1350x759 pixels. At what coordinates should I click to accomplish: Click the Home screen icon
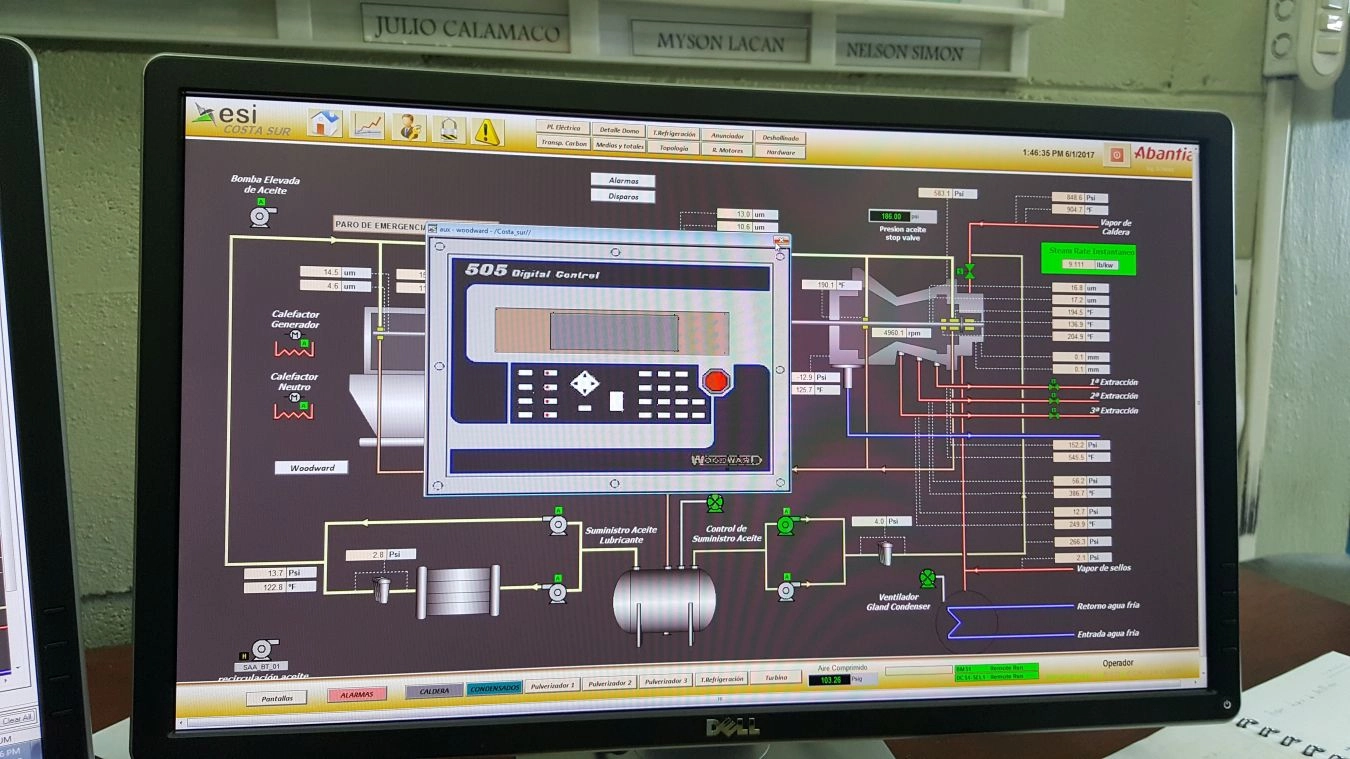324,125
